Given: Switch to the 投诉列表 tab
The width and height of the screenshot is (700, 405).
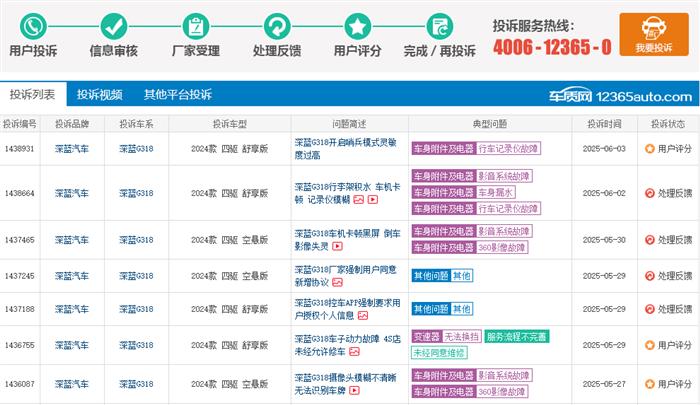Looking at the screenshot, I should click(x=33, y=94).
